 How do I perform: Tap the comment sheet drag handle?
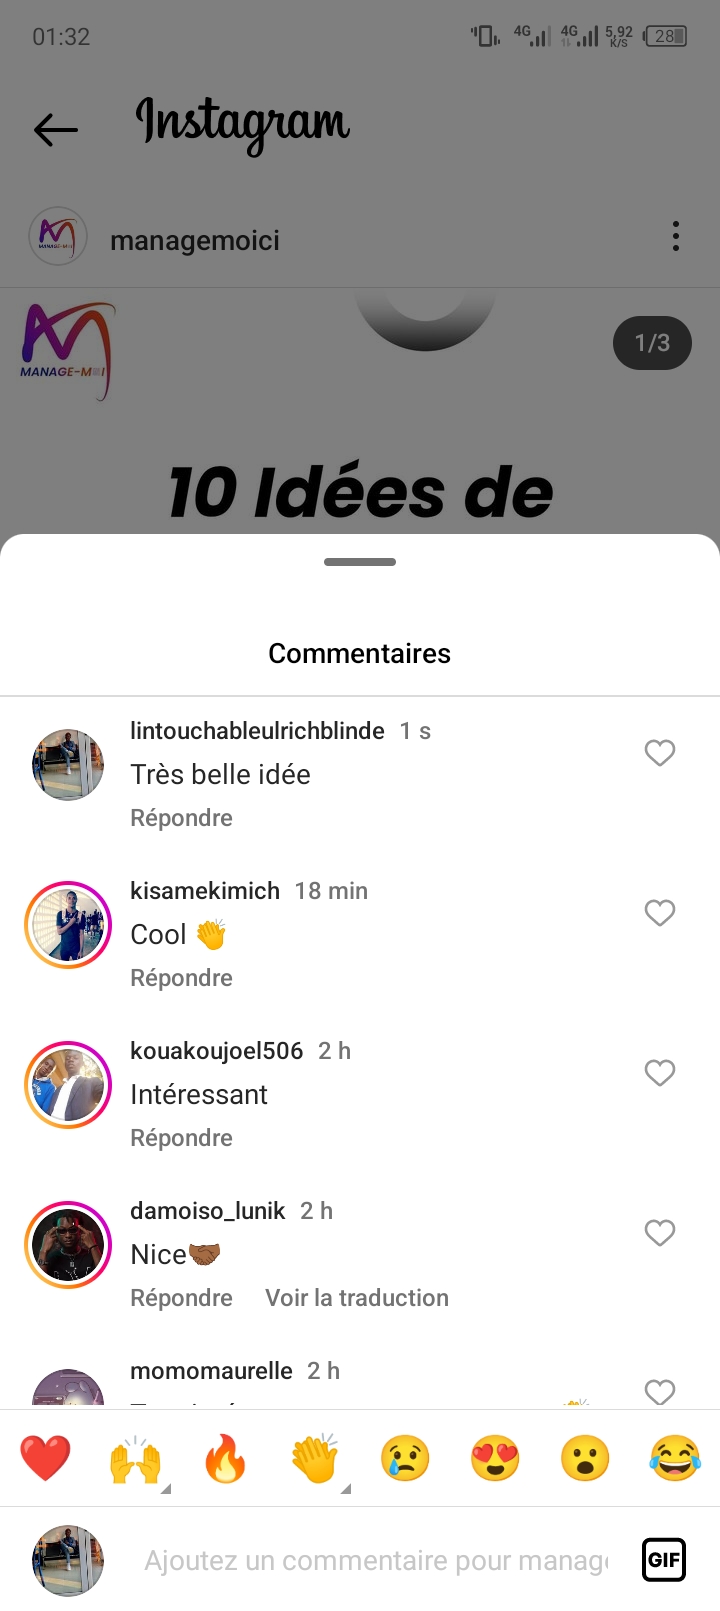coord(360,562)
